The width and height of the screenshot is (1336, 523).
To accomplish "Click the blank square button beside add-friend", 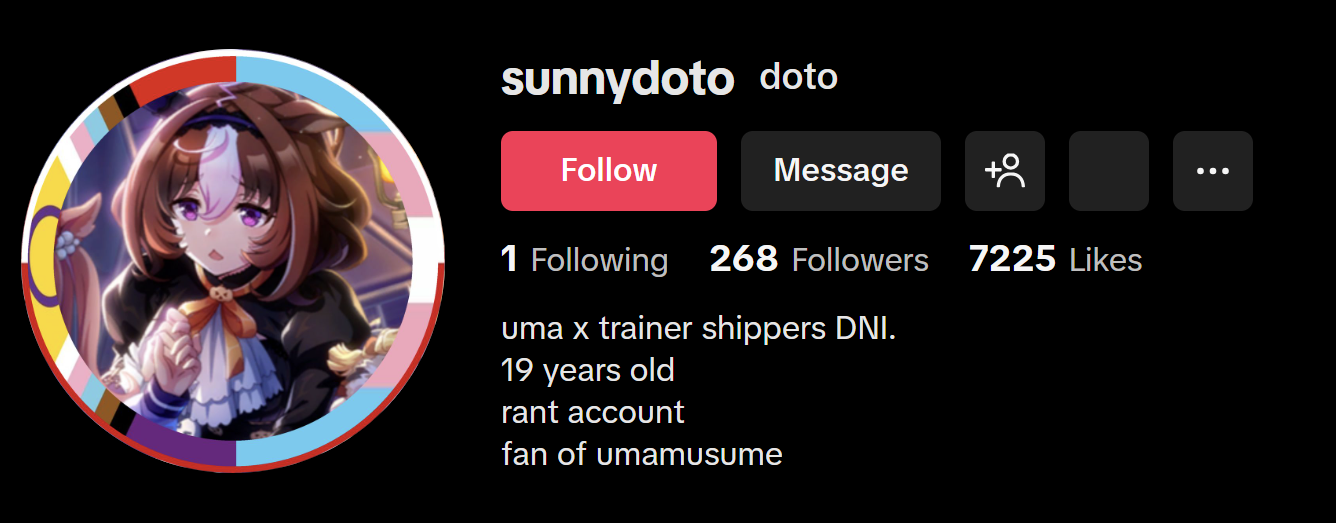I will click(x=1109, y=171).
